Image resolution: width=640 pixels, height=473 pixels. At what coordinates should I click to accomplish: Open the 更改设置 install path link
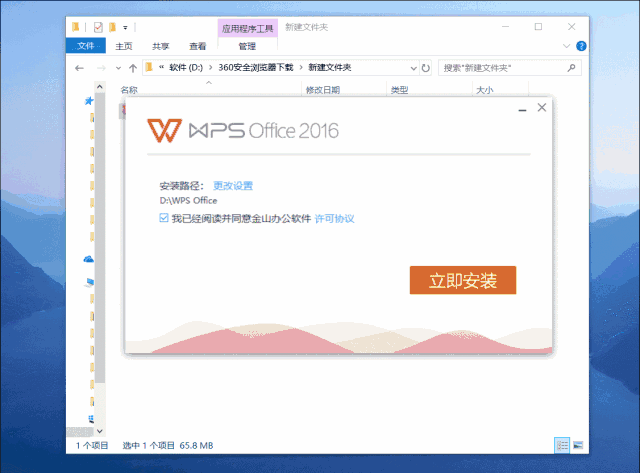pos(233,186)
